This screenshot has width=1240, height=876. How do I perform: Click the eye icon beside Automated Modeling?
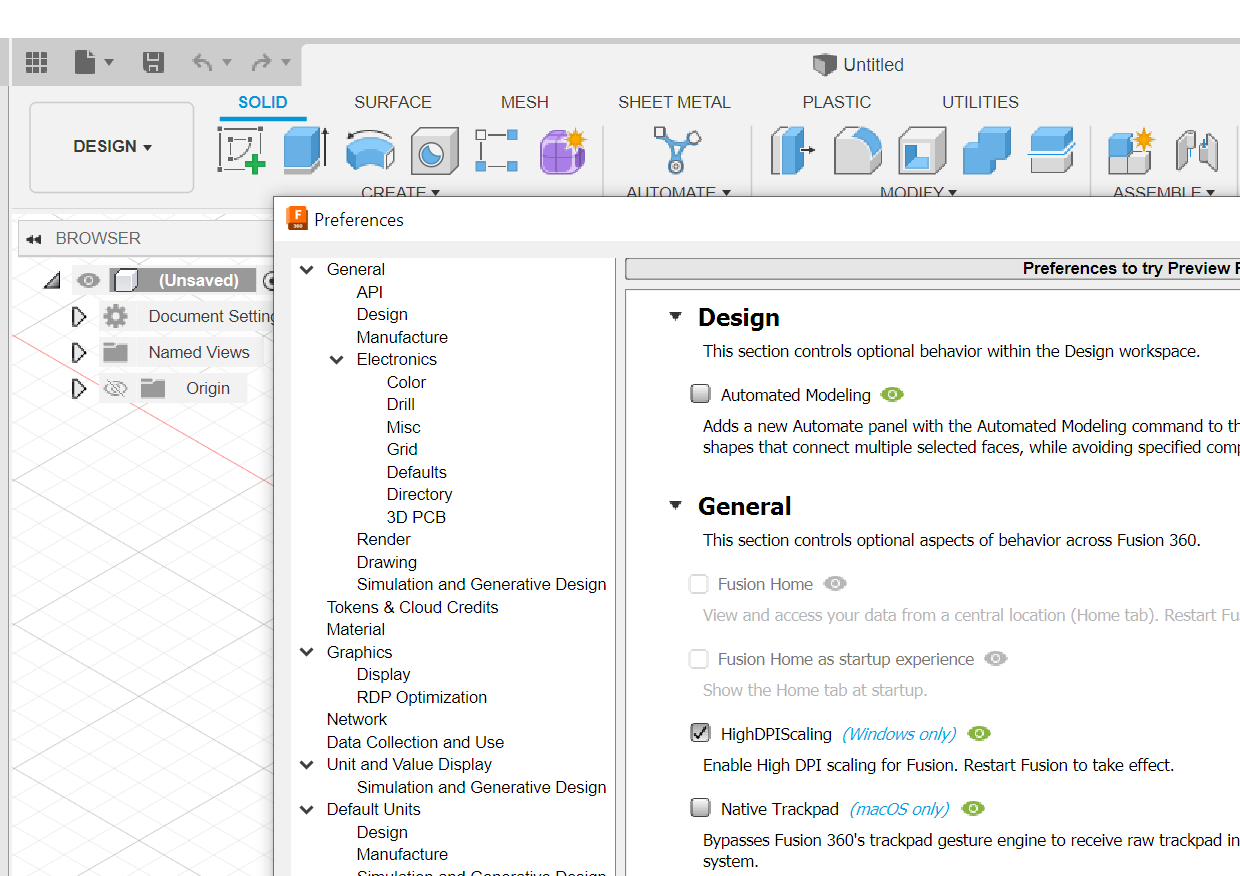[x=893, y=395]
